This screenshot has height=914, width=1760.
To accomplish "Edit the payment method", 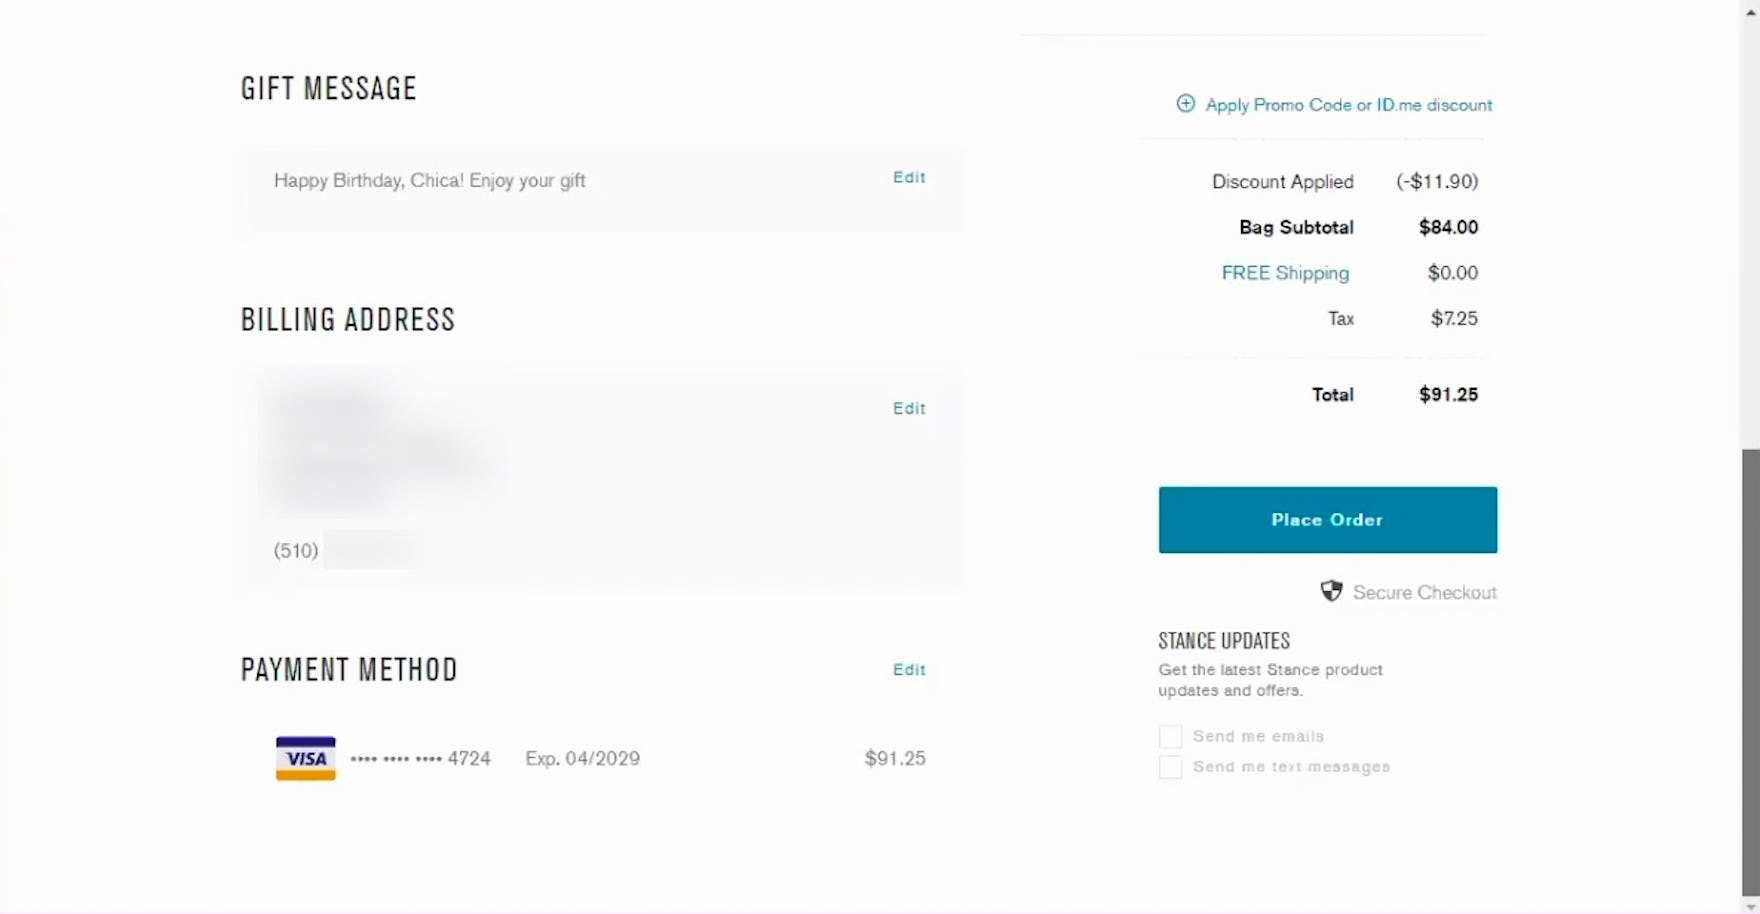I will tap(909, 670).
